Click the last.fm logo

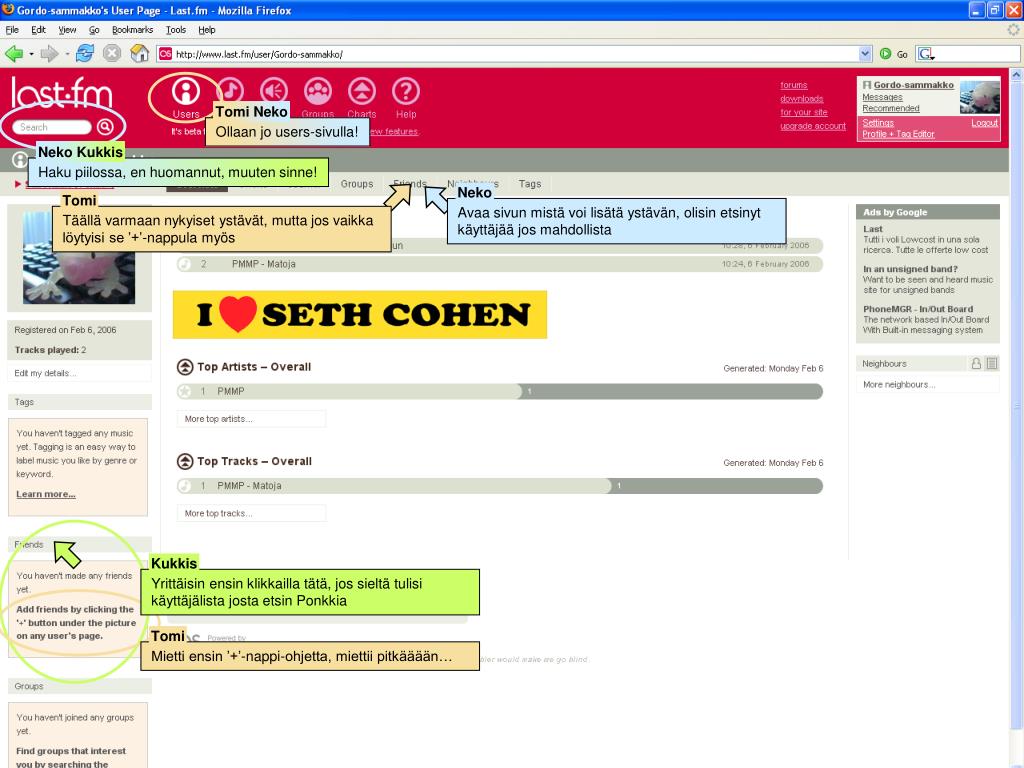click(62, 93)
